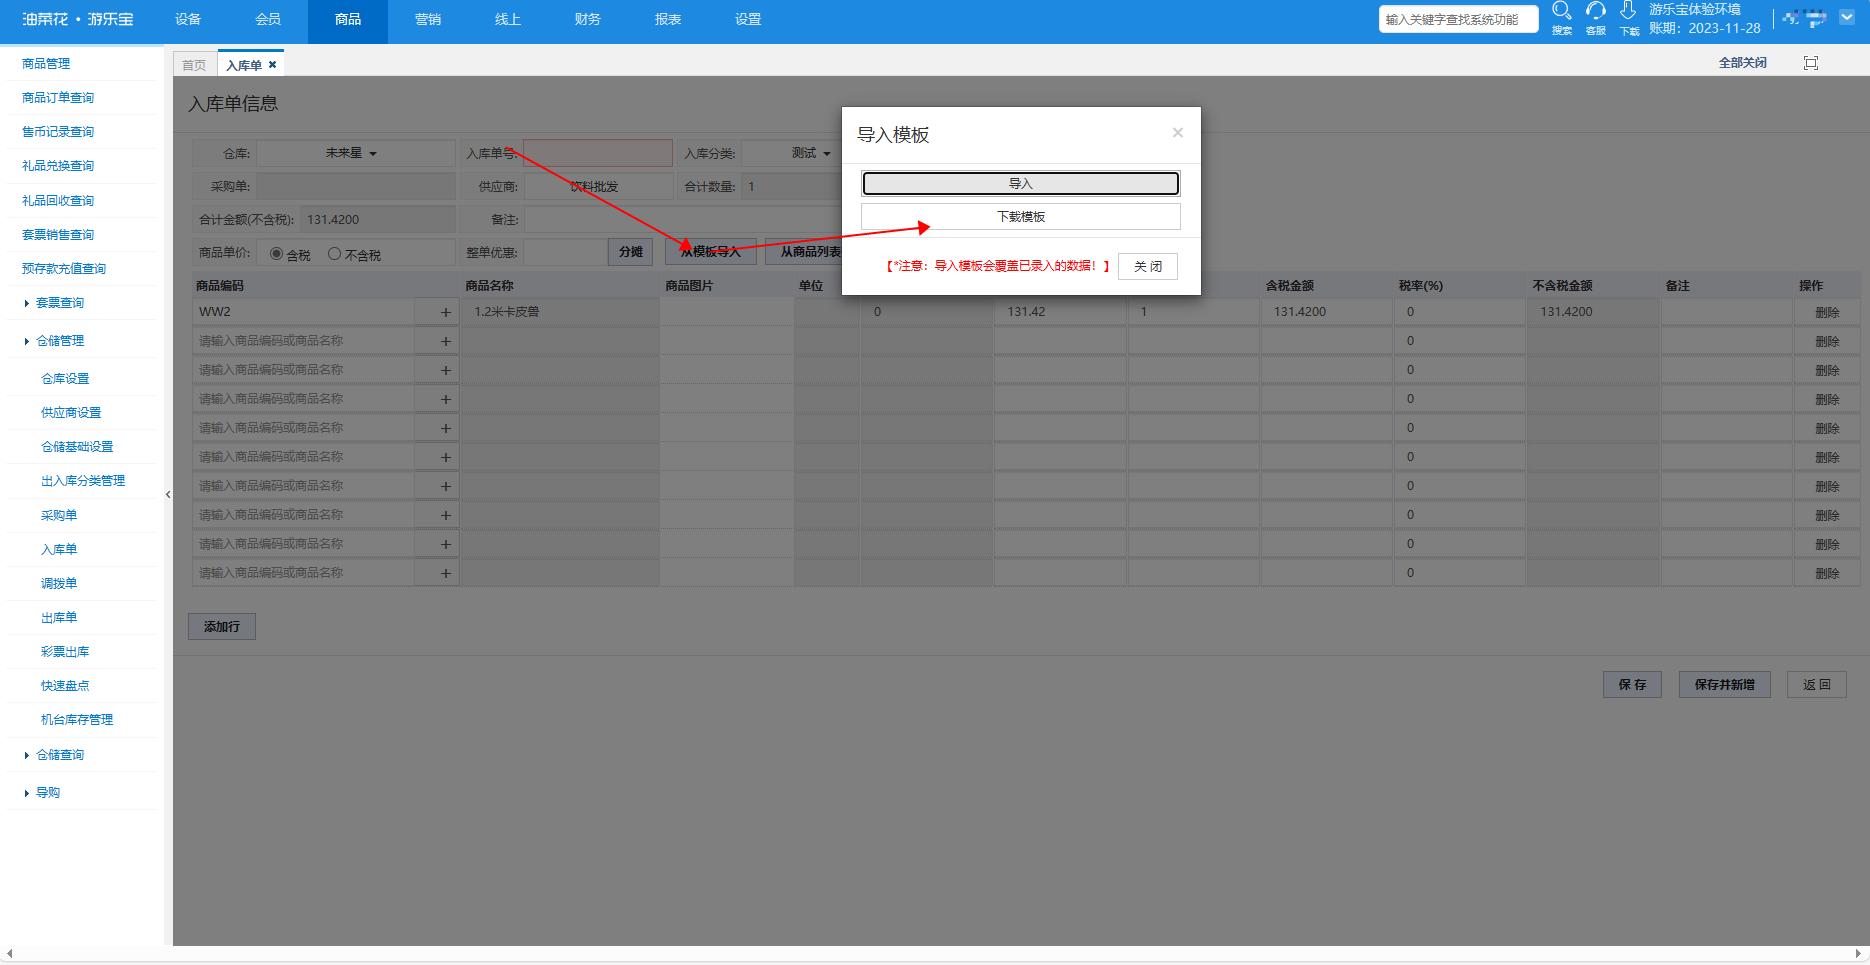
Task: Open 礼品兑换查询 in sidebar
Action: (x=58, y=166)
